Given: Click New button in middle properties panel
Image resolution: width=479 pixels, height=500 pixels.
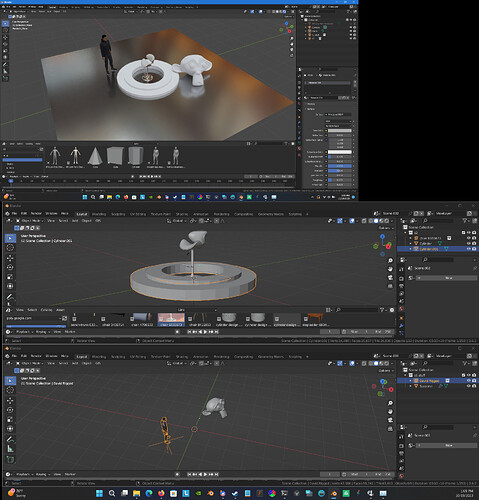Looking at the screenshot, I should click(446, 278).
